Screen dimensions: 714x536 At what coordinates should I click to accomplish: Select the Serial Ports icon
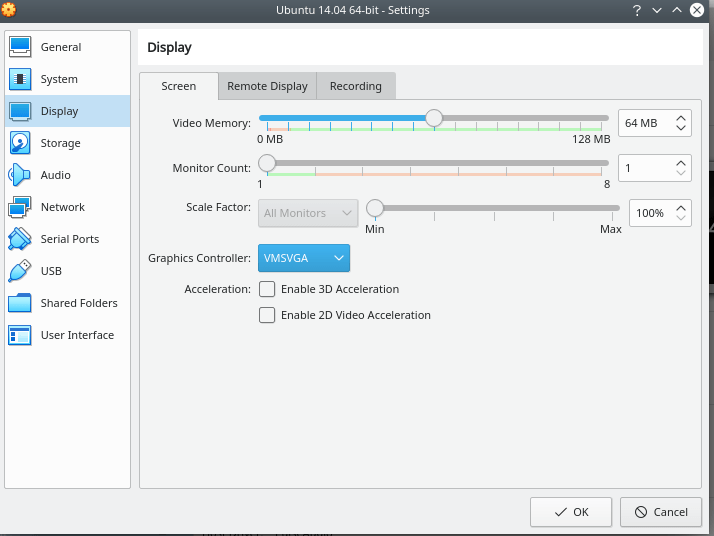click(x=21, y=239)
